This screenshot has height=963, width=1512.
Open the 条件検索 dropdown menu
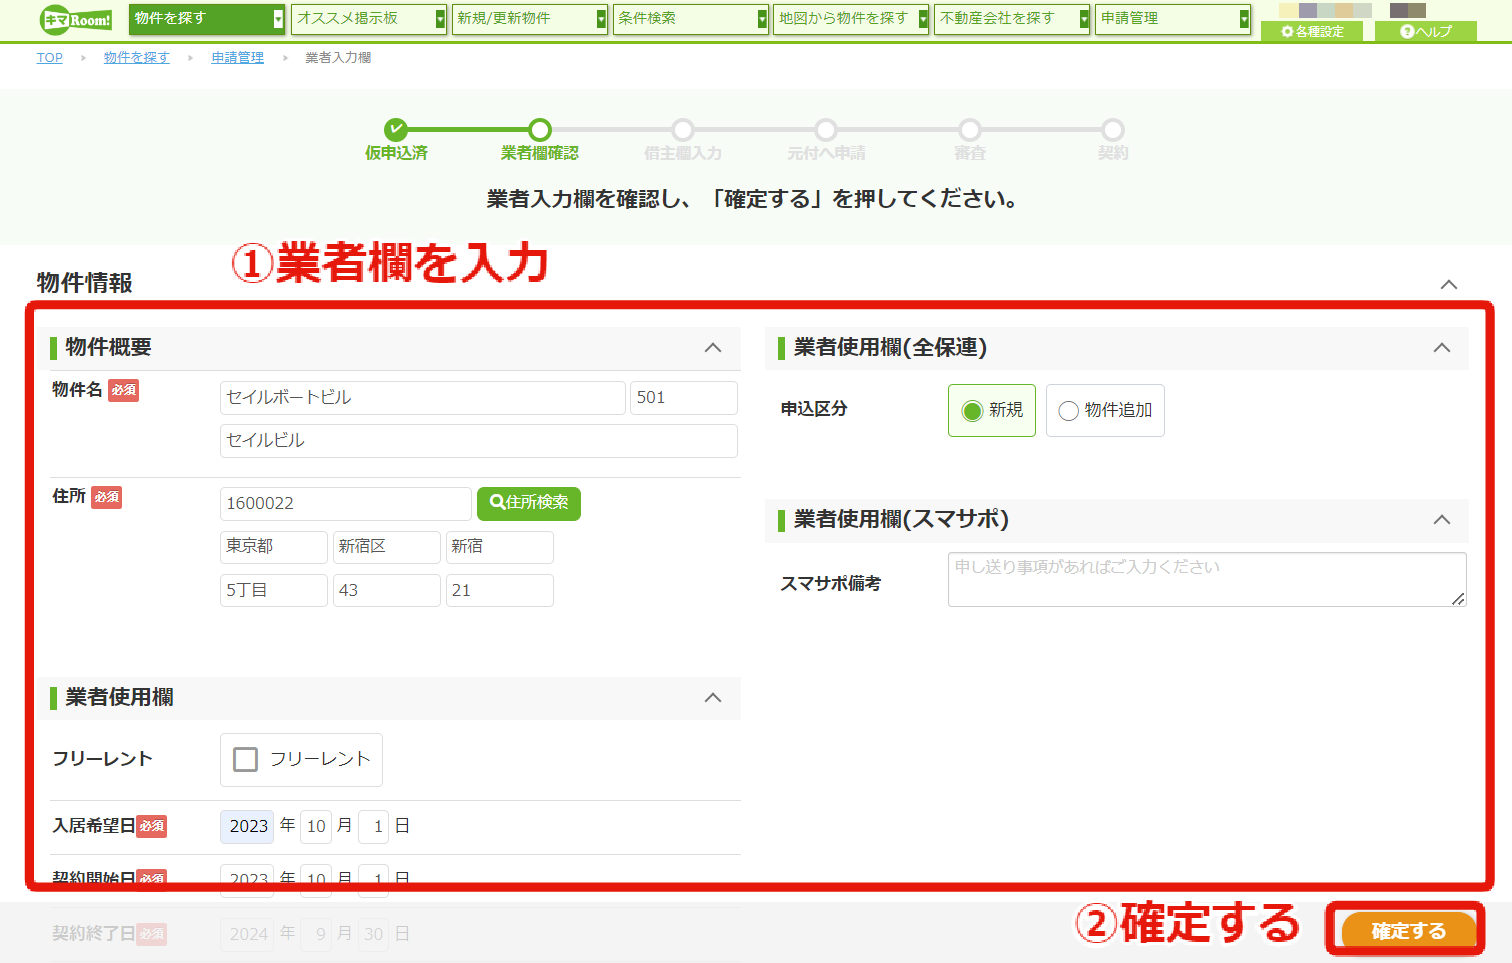click(x=691, y=19)
